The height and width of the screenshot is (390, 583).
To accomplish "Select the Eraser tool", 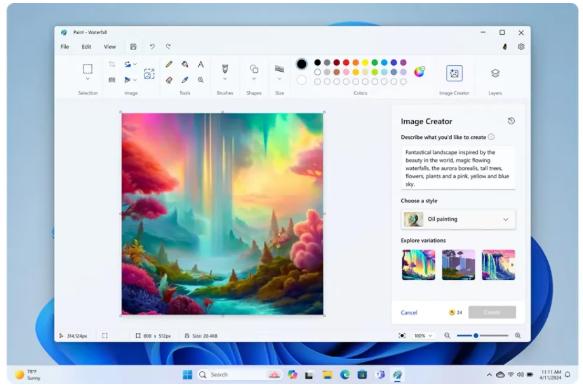I will (169, 80).
